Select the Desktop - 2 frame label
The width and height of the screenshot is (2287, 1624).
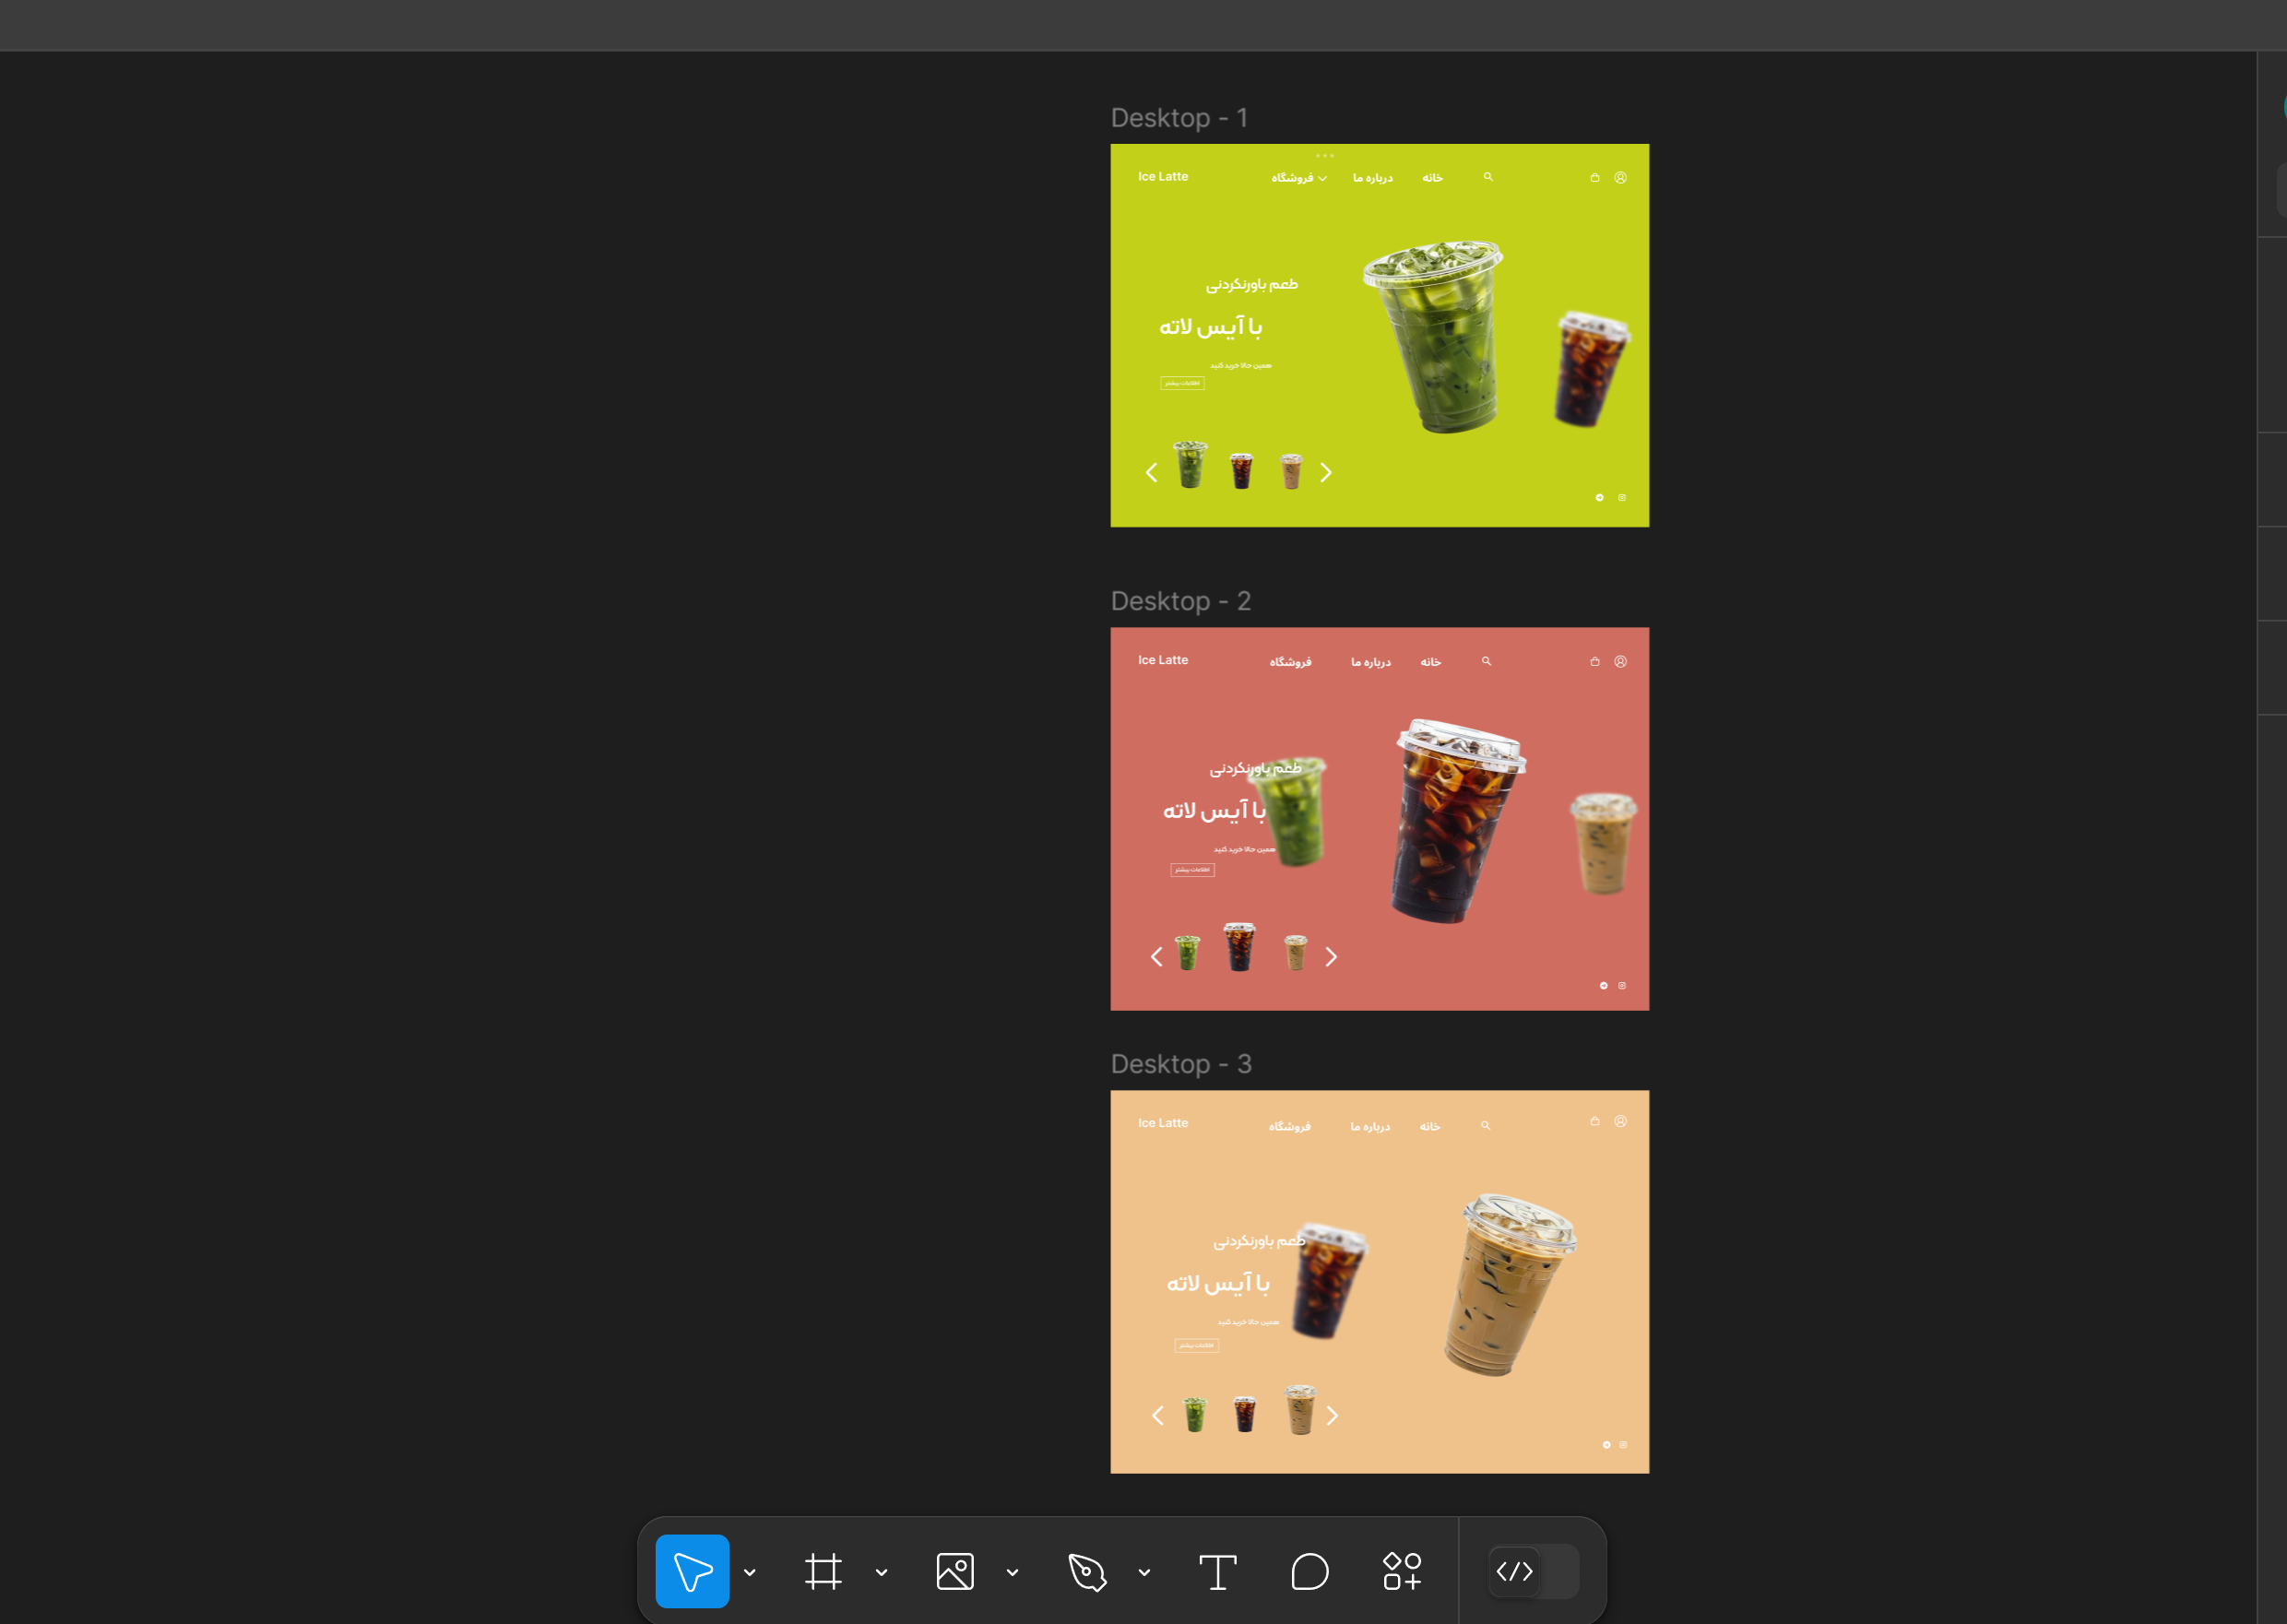pyautogui.click(x=1180, y=601)
